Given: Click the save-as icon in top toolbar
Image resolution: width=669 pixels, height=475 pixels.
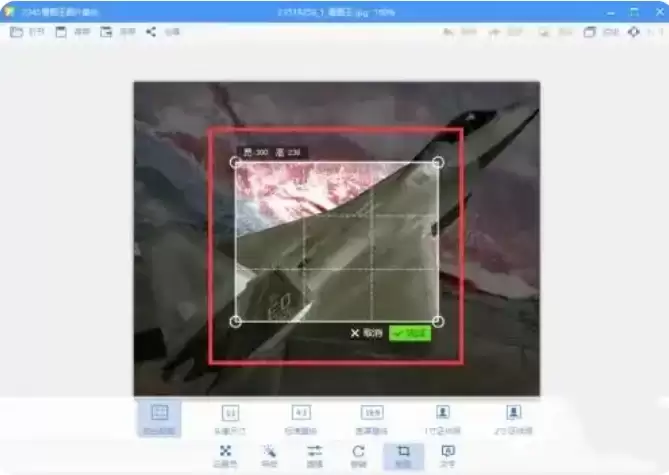Looking at the screenshot, I should pyautogui.click(x=106, y=32).
